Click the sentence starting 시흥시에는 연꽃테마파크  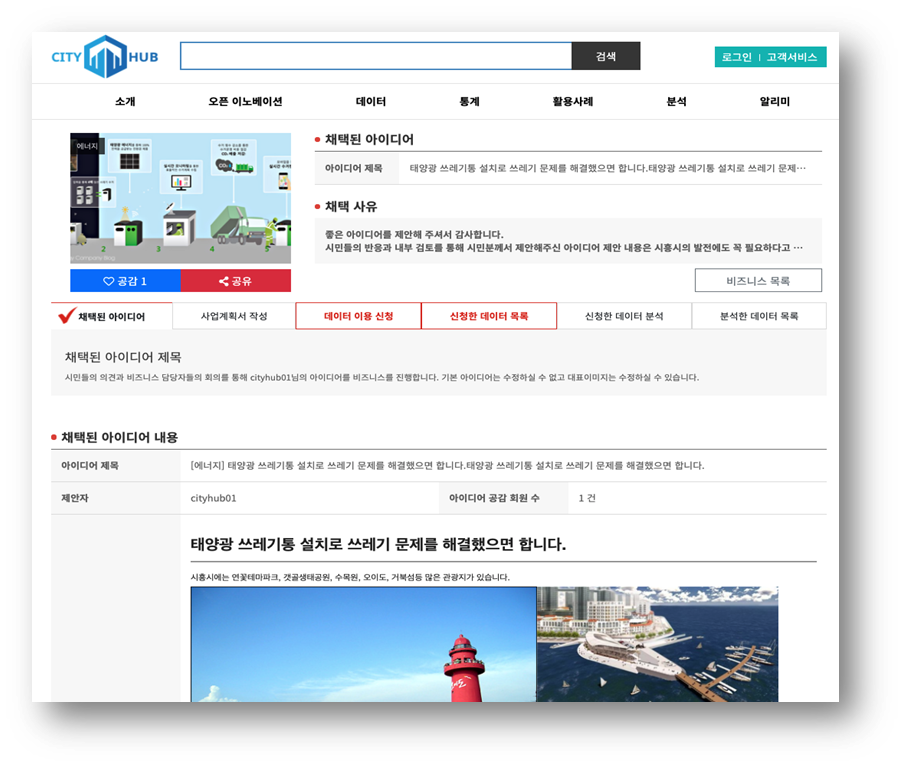(x=350, y=577)
